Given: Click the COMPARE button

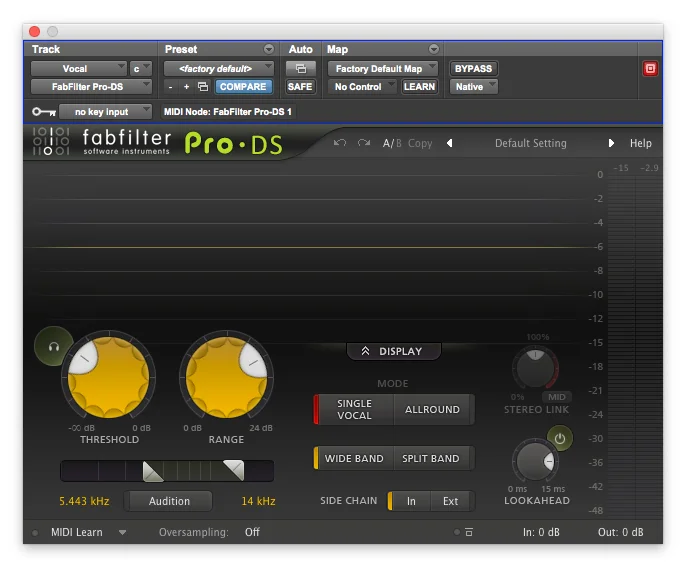Looking at the screenshot, I should 243,87.
